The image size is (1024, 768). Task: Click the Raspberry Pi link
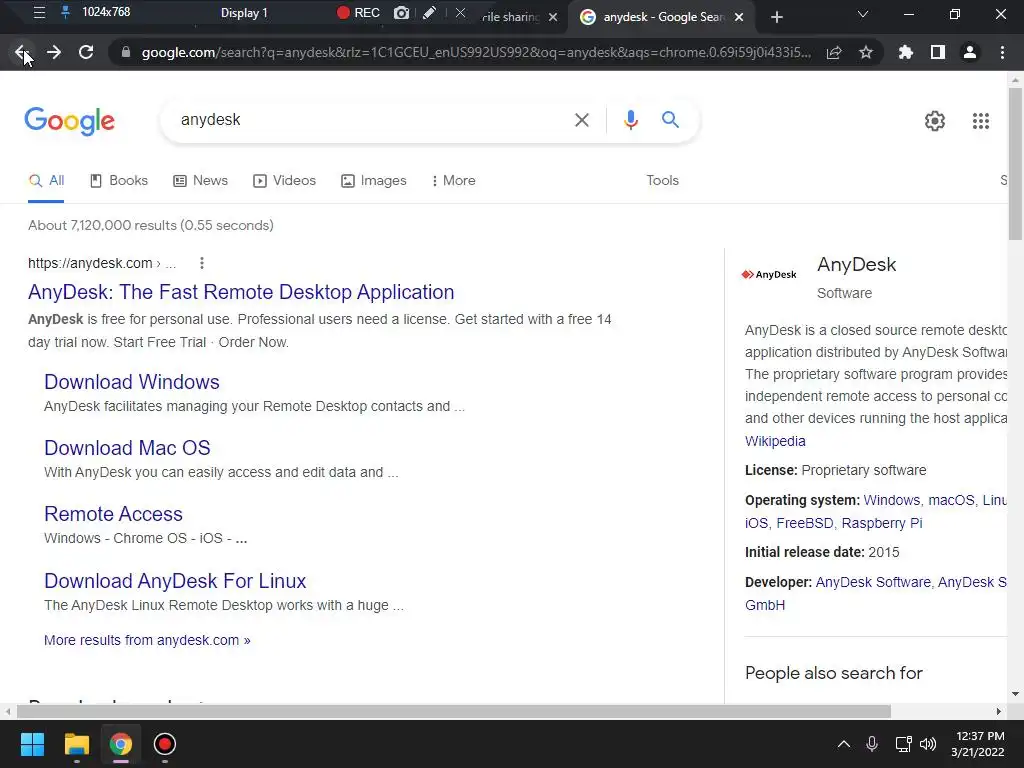pyautogui.click(x=882, y=524)
